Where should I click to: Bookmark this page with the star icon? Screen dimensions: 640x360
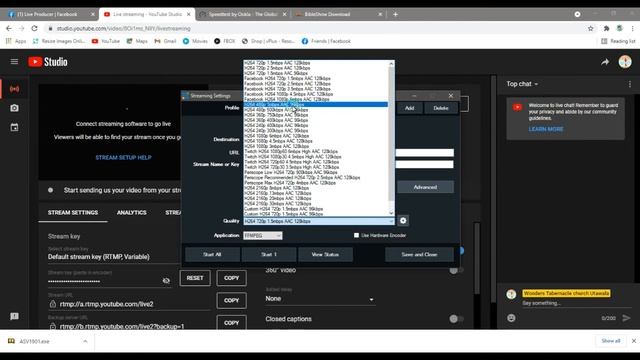(x=591, y=29)
